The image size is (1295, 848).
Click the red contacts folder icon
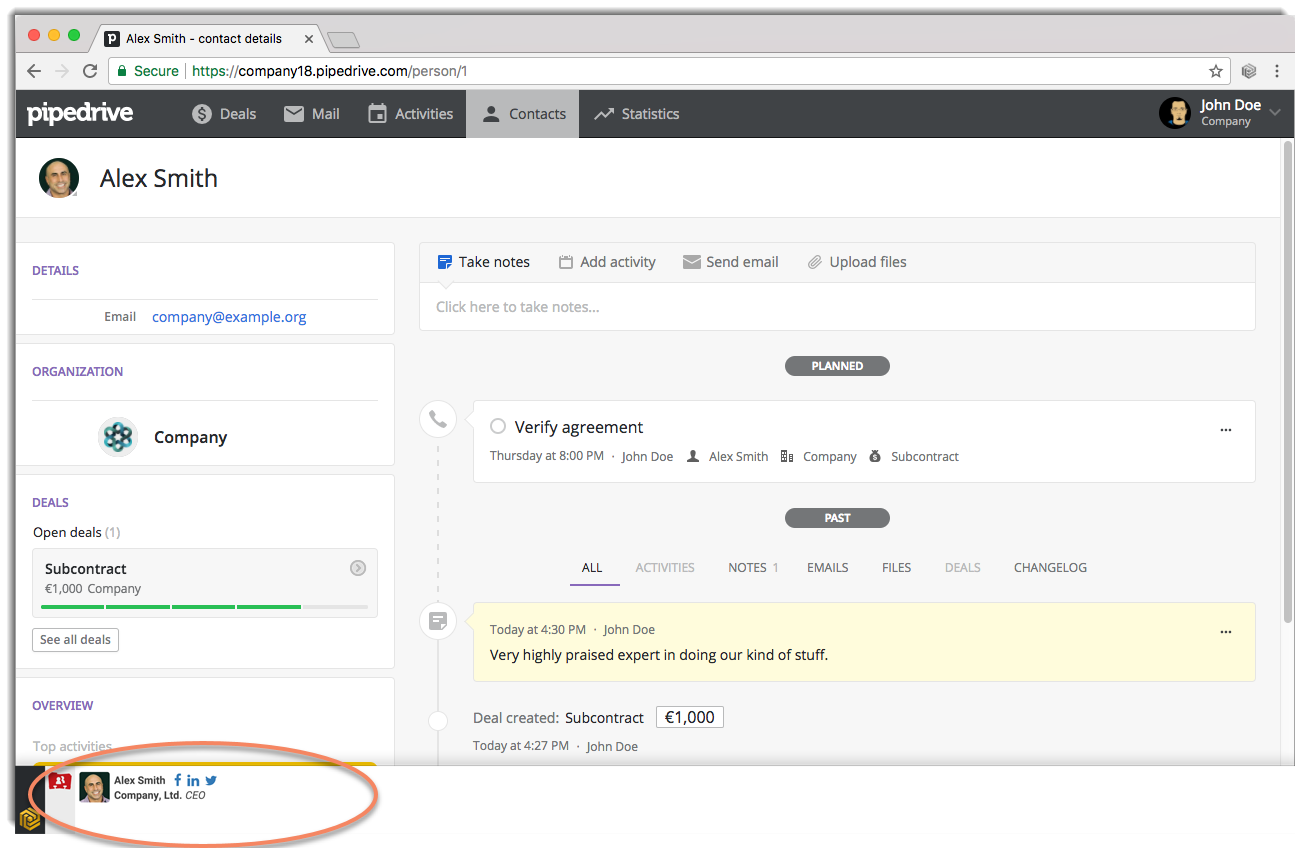(x=60, y=781)
